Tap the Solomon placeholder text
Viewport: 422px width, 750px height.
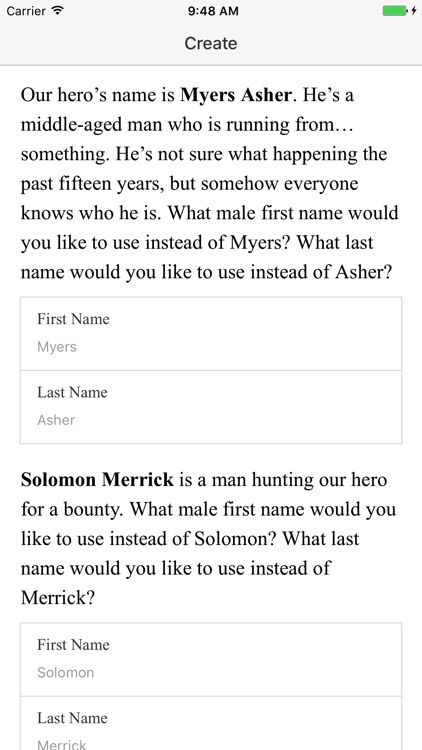click(x=66, y=673)
